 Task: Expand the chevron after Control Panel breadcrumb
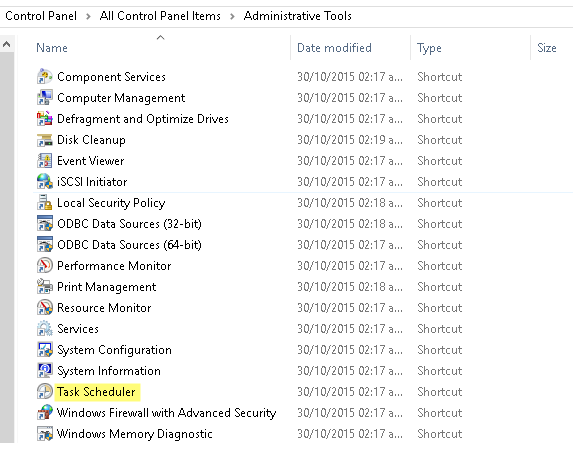[88, 16]
